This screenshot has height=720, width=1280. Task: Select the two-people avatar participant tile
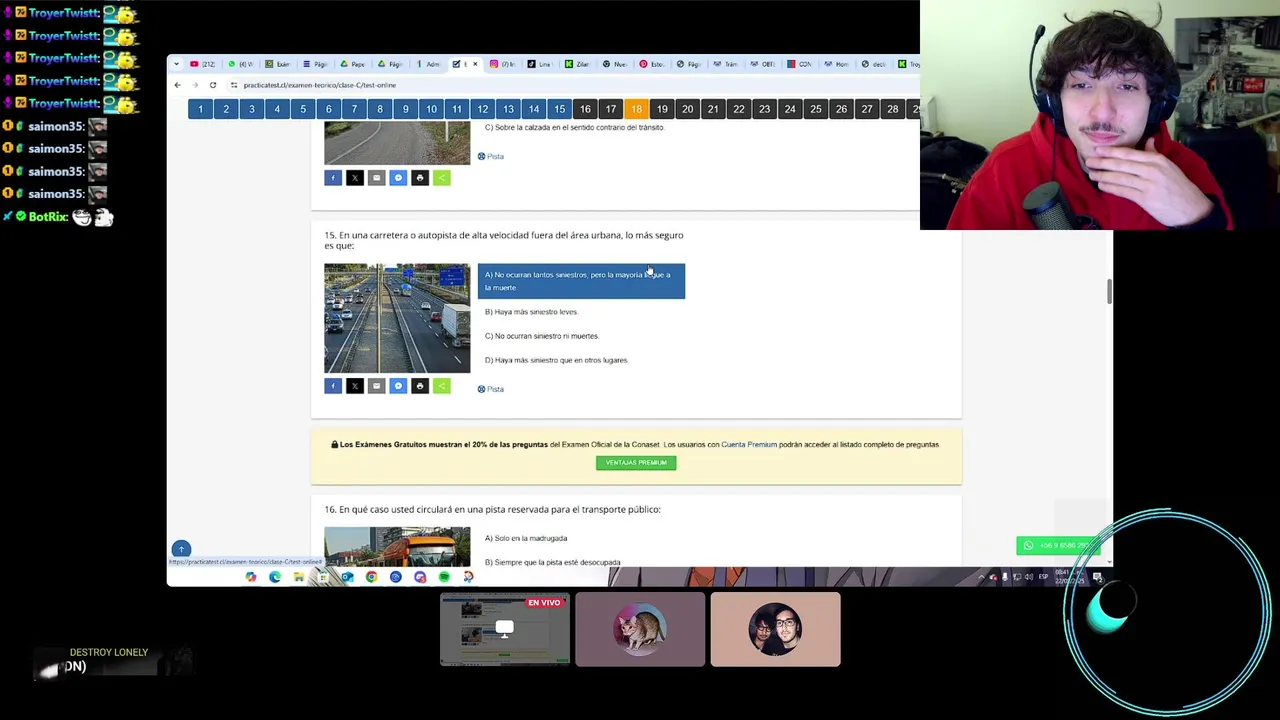pyautogui.click(x=775, y=629)
